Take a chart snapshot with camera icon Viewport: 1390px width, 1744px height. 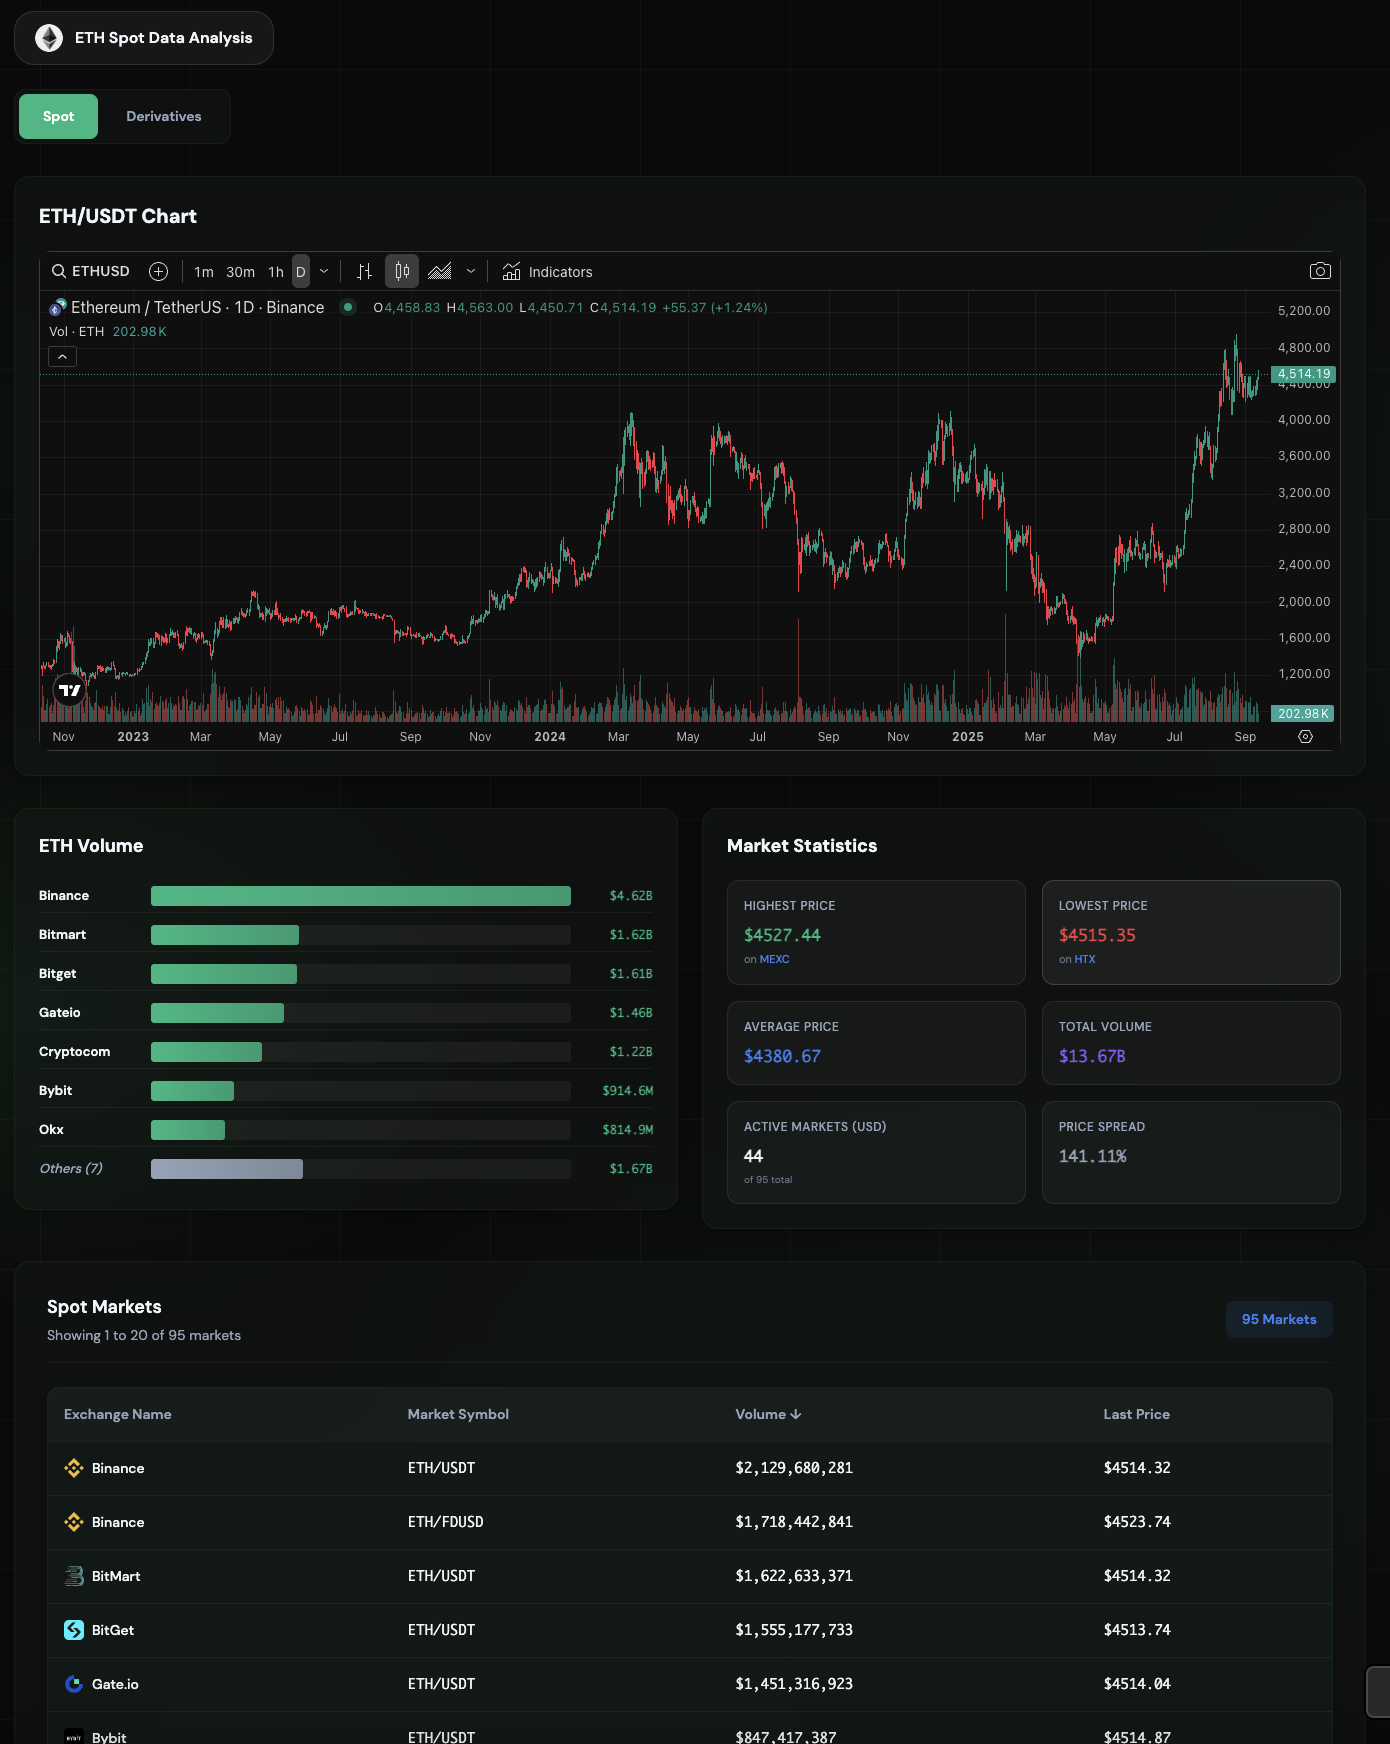pos(1320,271)
